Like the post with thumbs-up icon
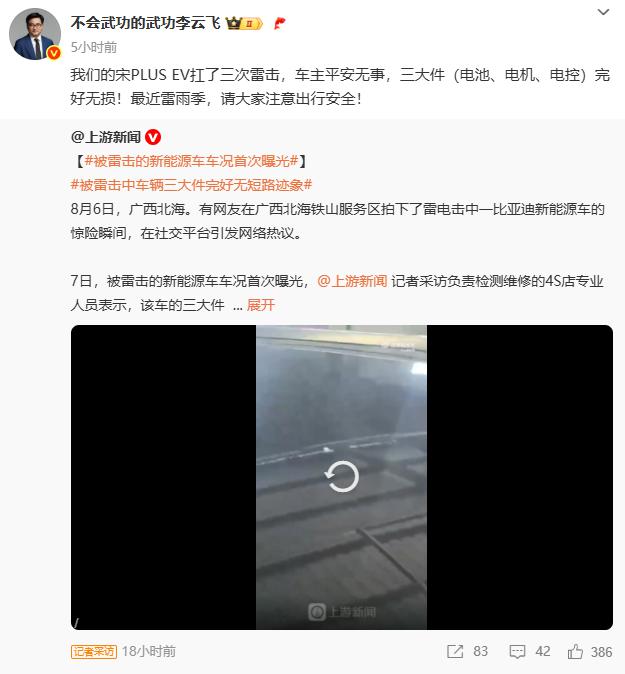 [575, 652]
